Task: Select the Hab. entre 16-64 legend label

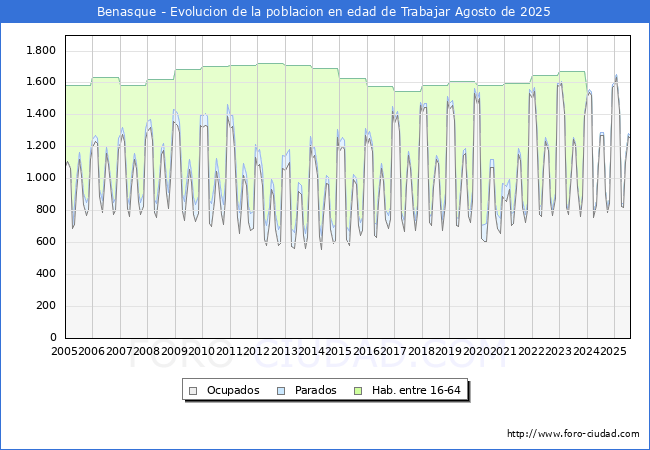Action: [416, 390]
